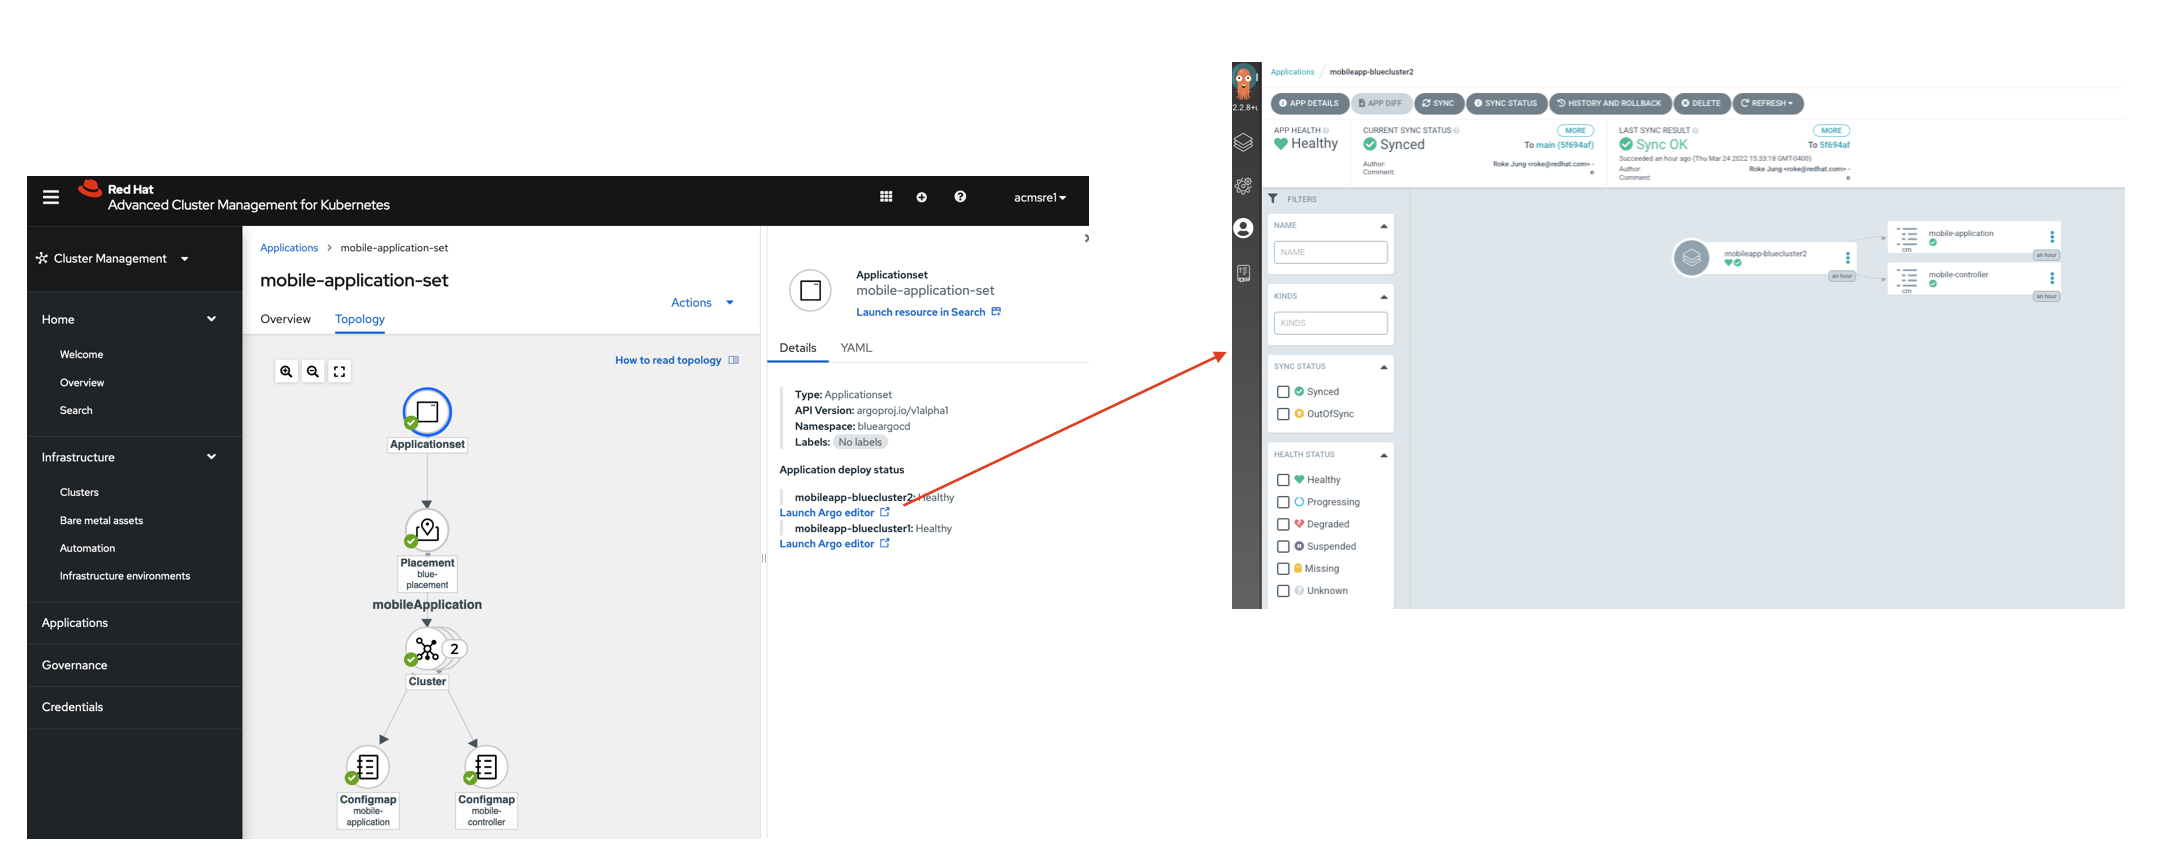Open mobile-application resource kebab menu
The height and width of the screenshot is (859, 2164).
pos(2052,237)
